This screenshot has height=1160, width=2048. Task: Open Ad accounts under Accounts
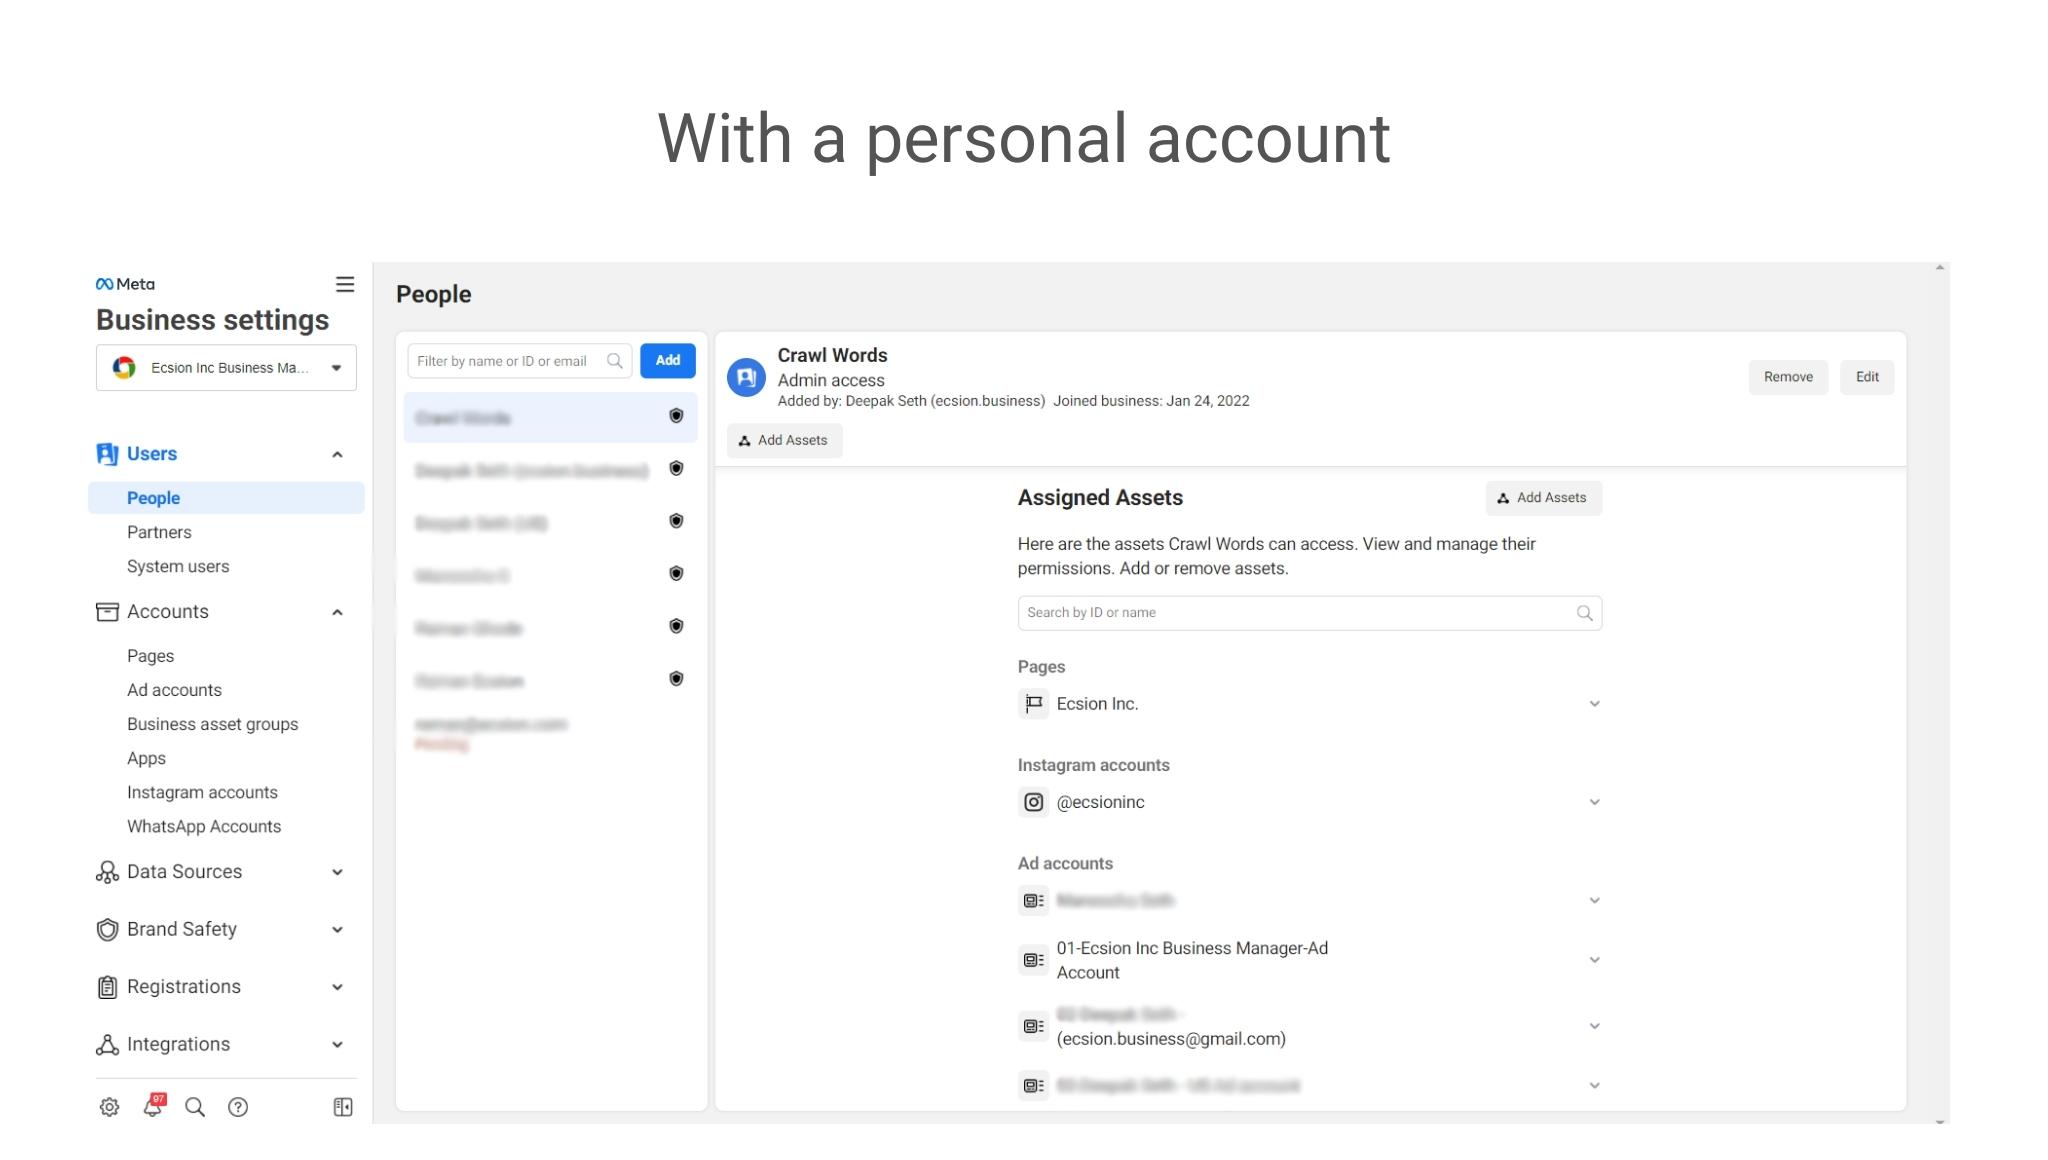[174, 690]
